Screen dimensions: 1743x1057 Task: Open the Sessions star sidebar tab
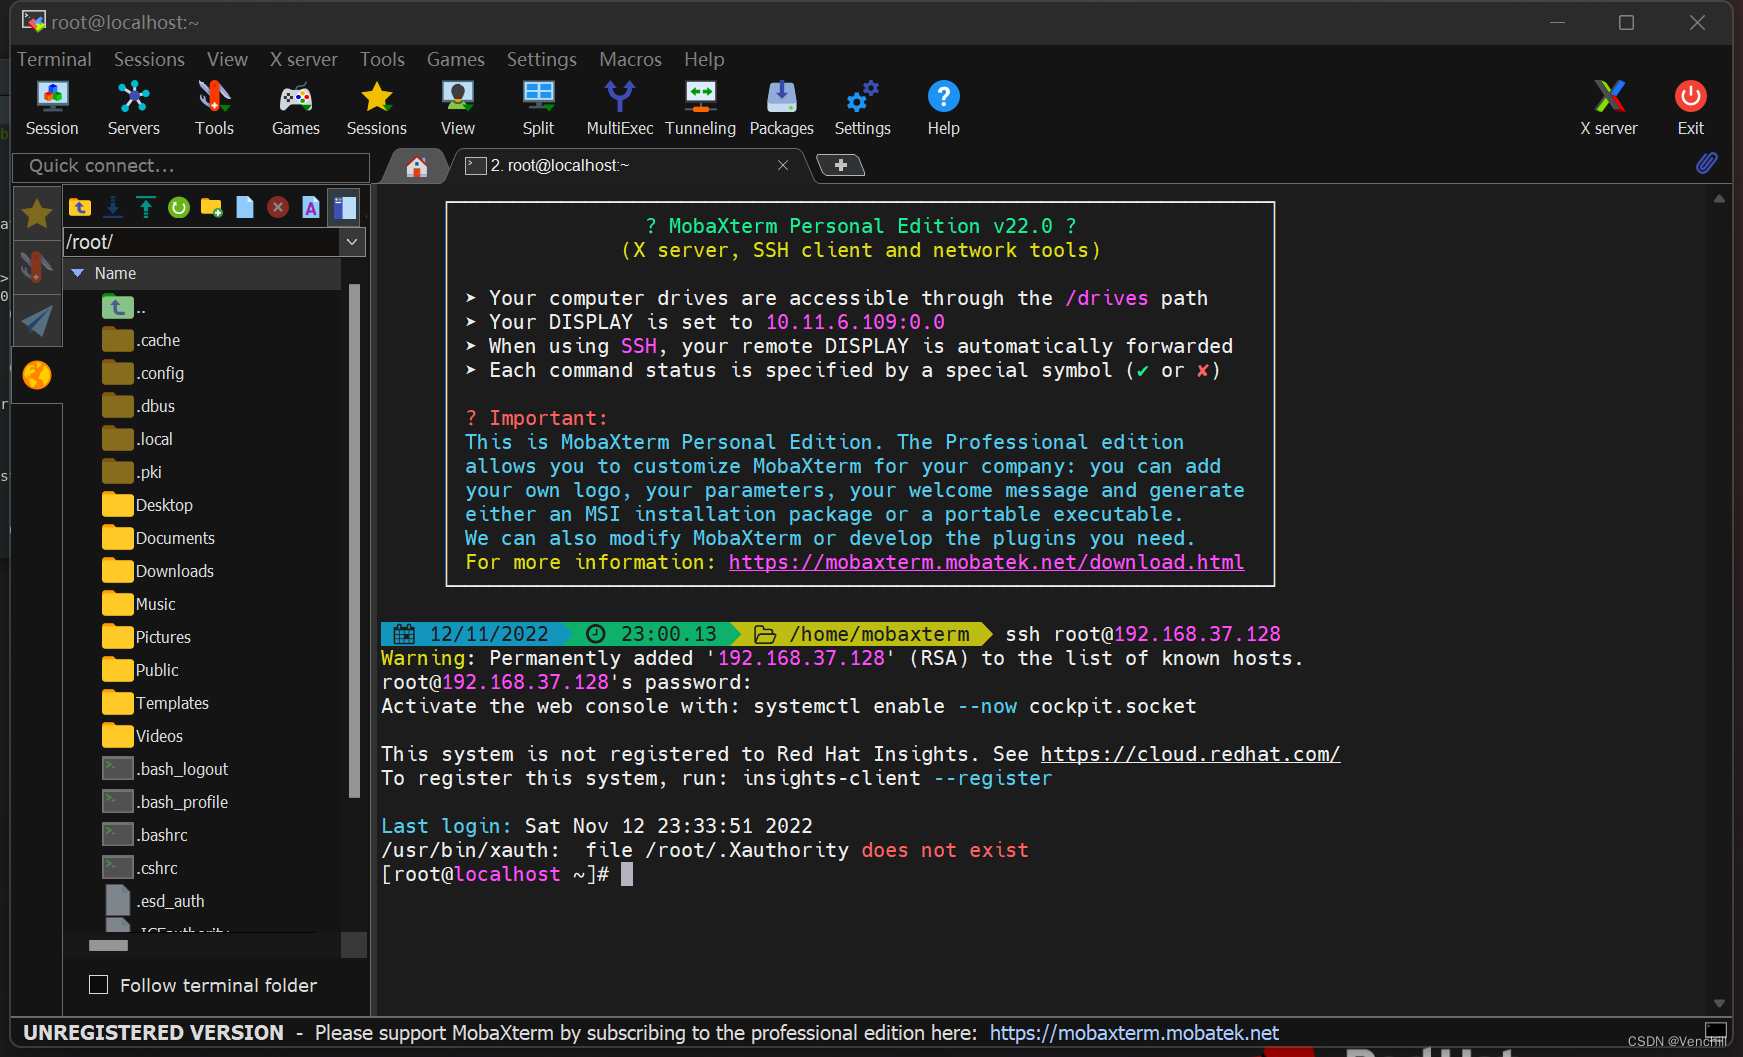37,213
